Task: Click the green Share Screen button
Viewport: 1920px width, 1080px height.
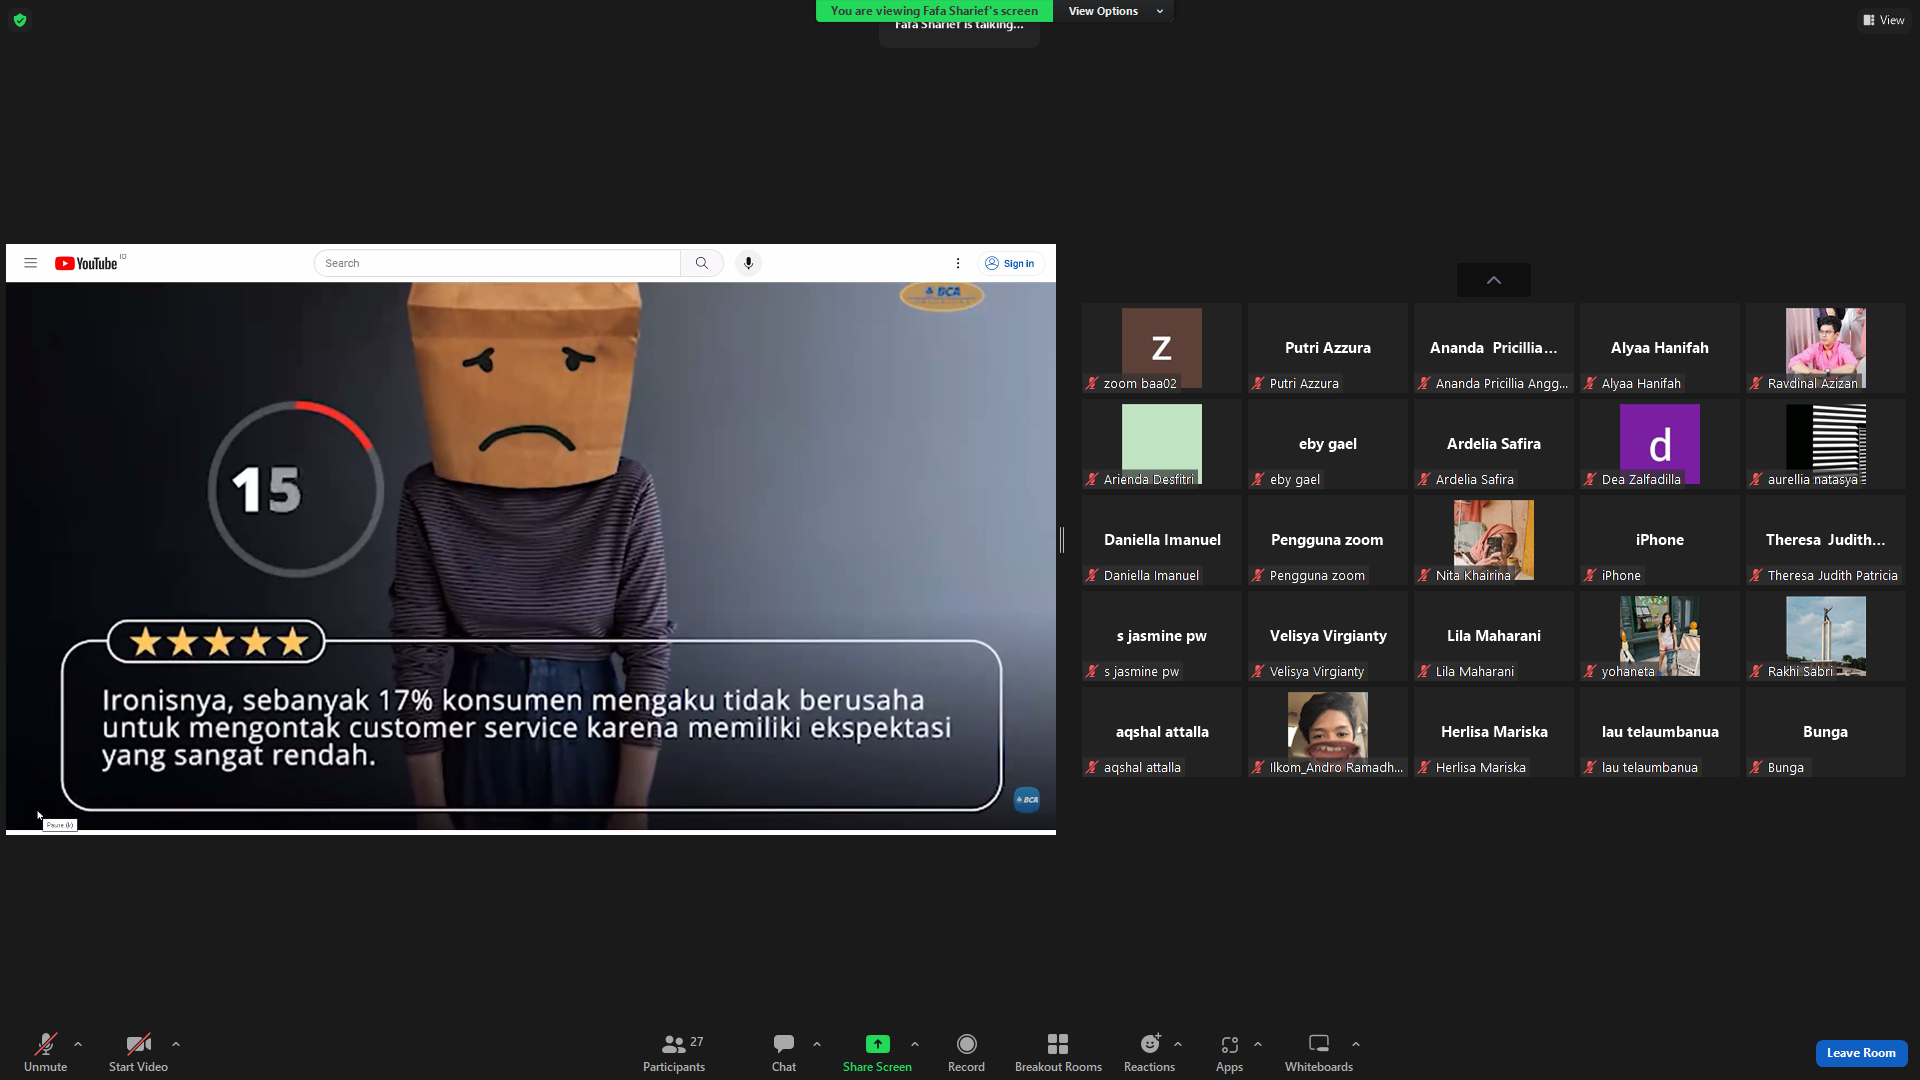Action: click(x=877, y=1052)
